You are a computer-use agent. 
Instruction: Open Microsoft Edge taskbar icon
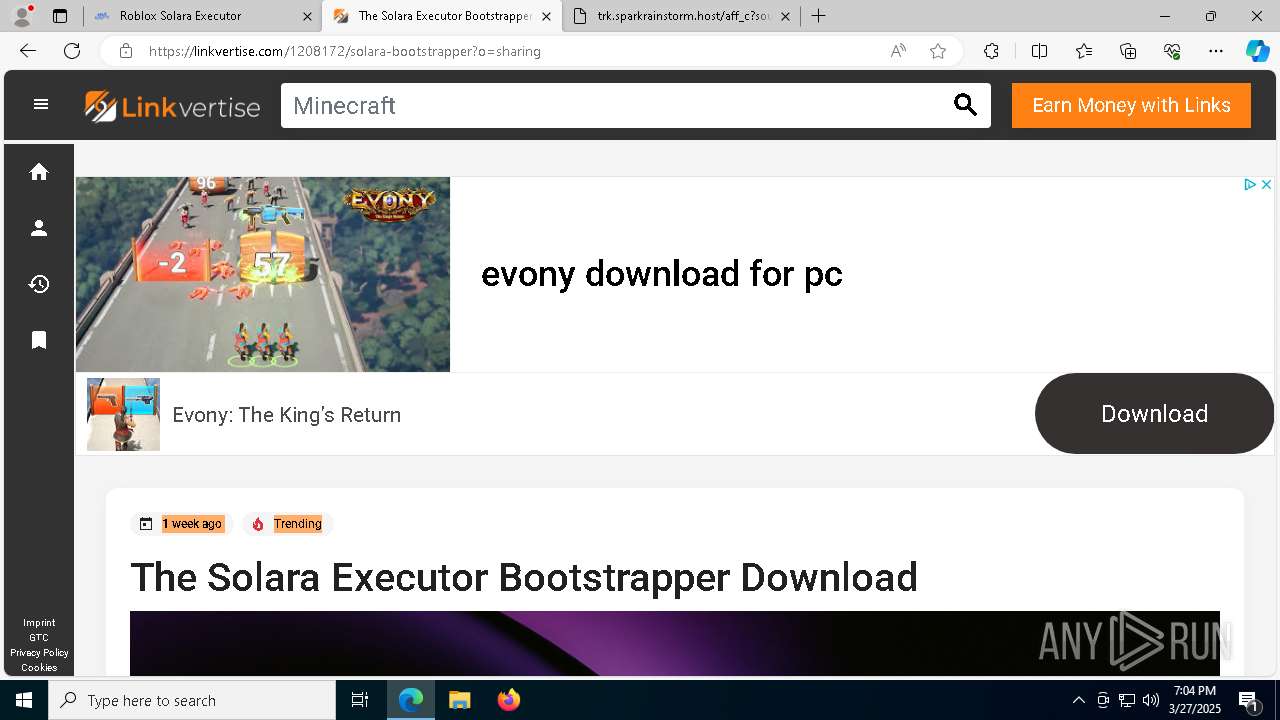[411, 700]
